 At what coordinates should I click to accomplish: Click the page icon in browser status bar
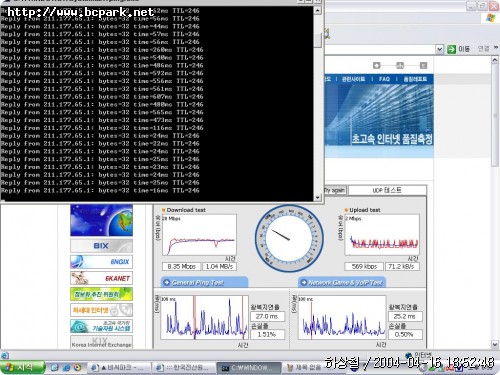(4, 355)
